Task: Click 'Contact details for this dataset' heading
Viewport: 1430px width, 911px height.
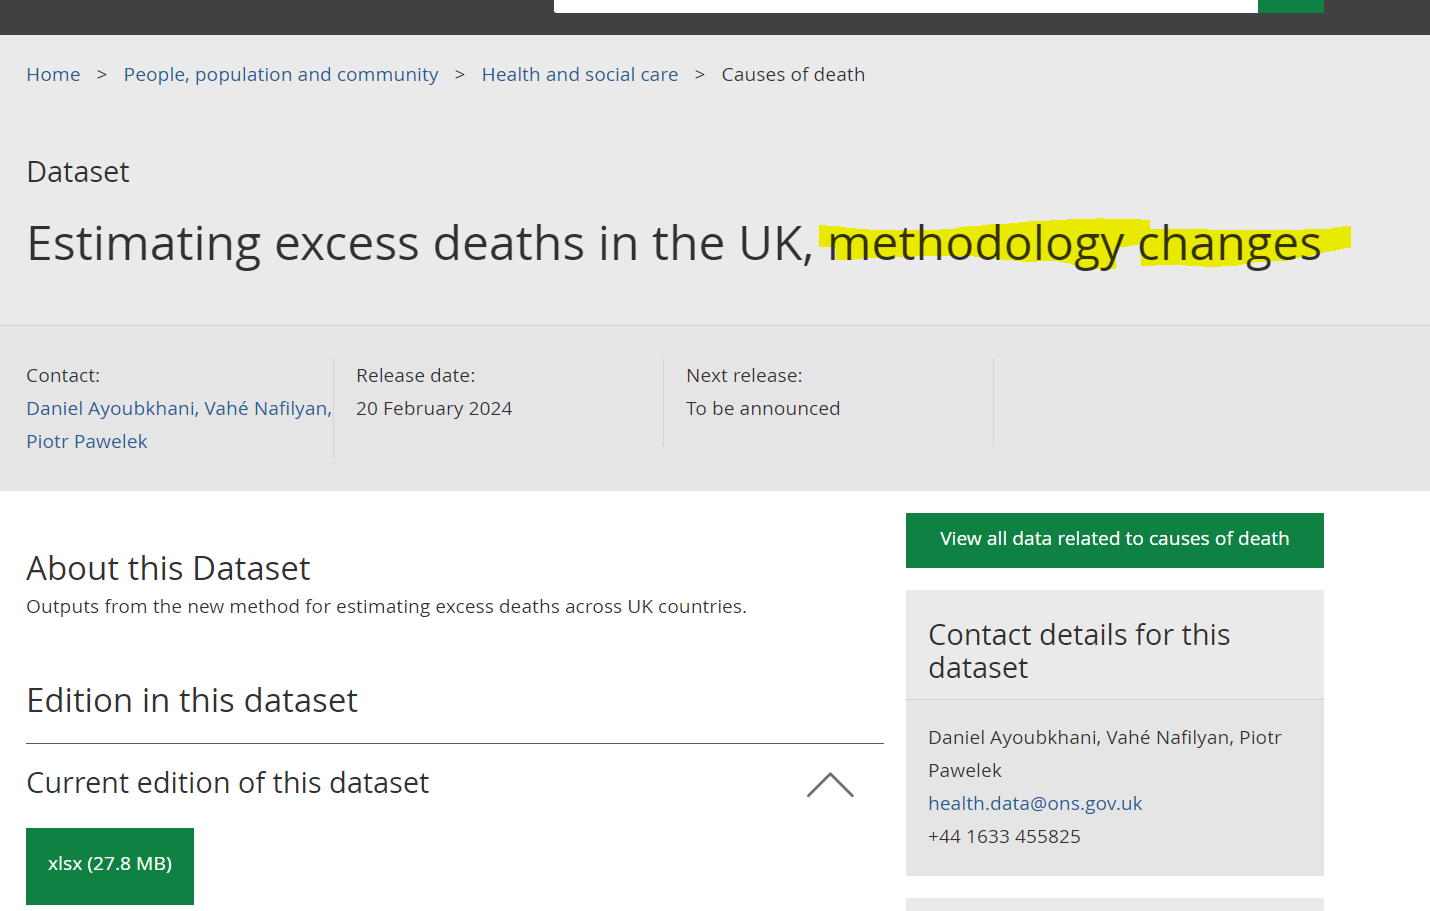Action: click(x=1079, y=651)
